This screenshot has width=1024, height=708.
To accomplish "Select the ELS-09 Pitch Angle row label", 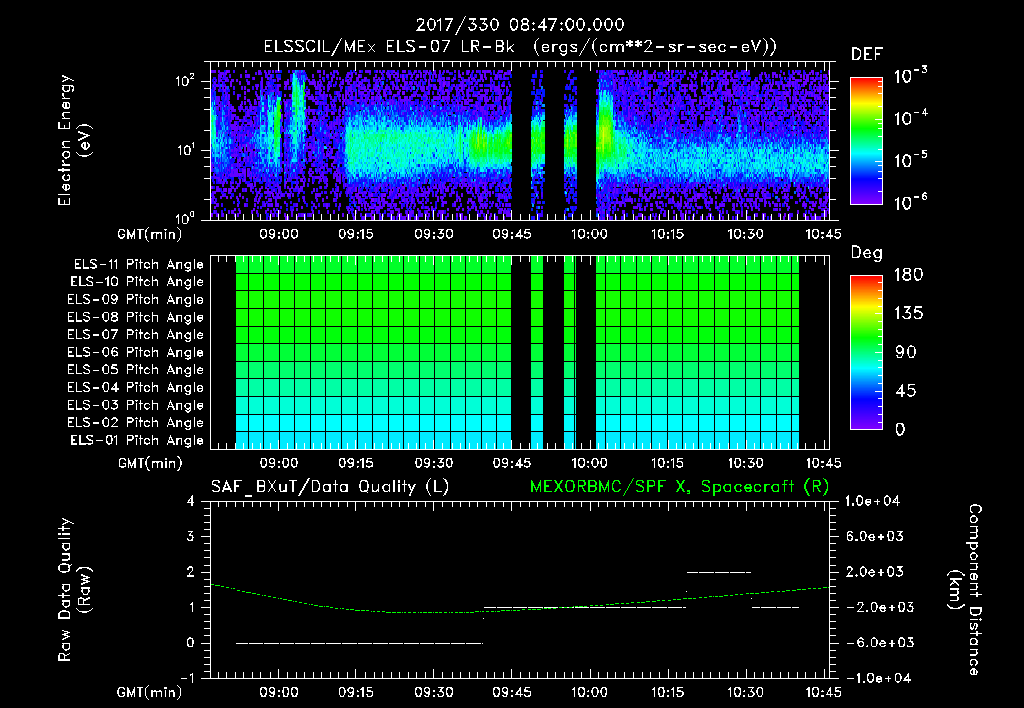I will [136, 300].
